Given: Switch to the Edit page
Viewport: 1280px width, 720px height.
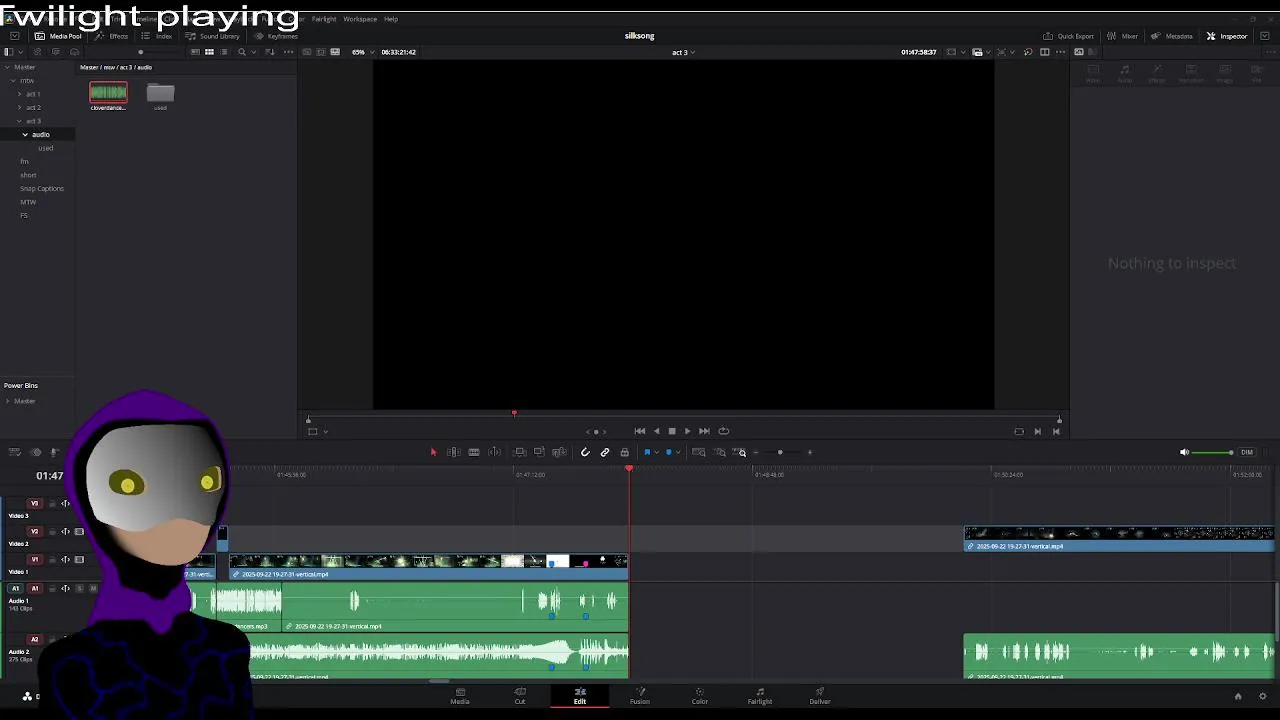Looking at the screenshot, I should pyautogui.click(x=580, y=695).
